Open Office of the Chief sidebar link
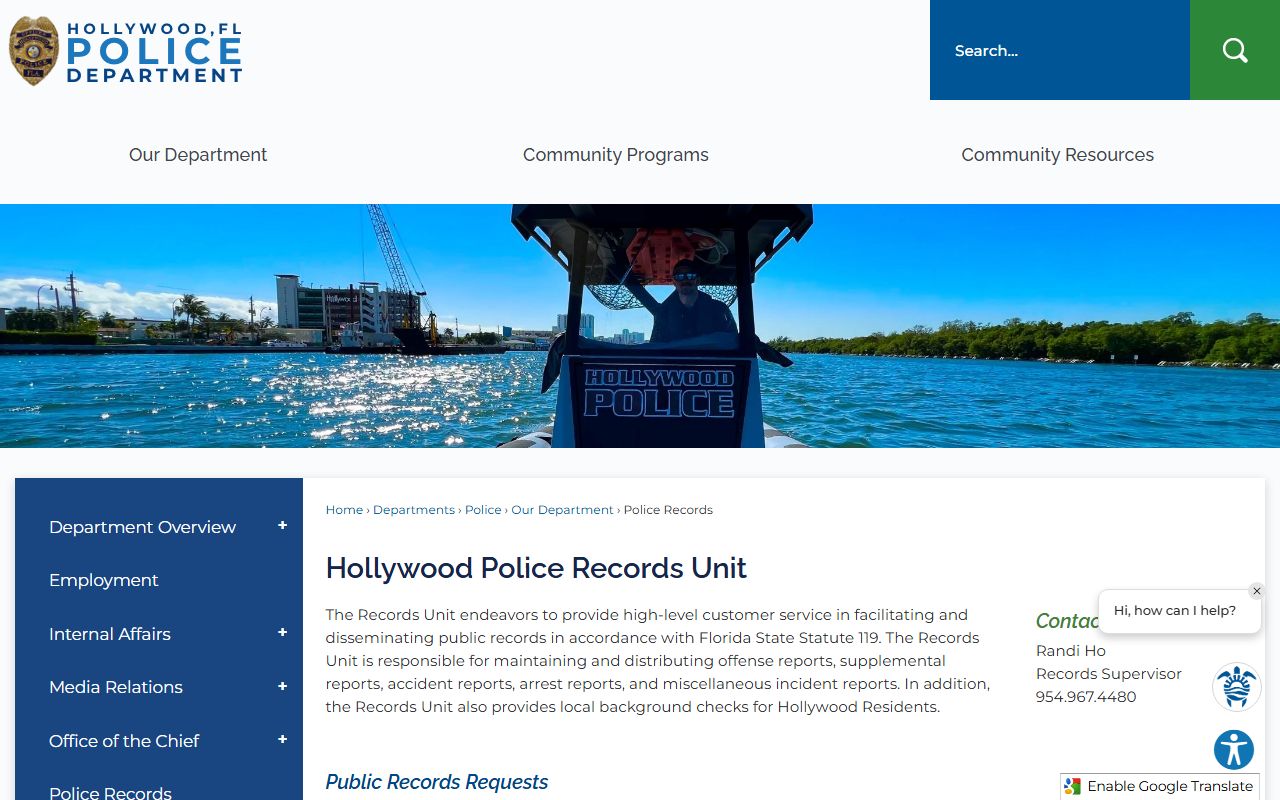 (124, 741)
